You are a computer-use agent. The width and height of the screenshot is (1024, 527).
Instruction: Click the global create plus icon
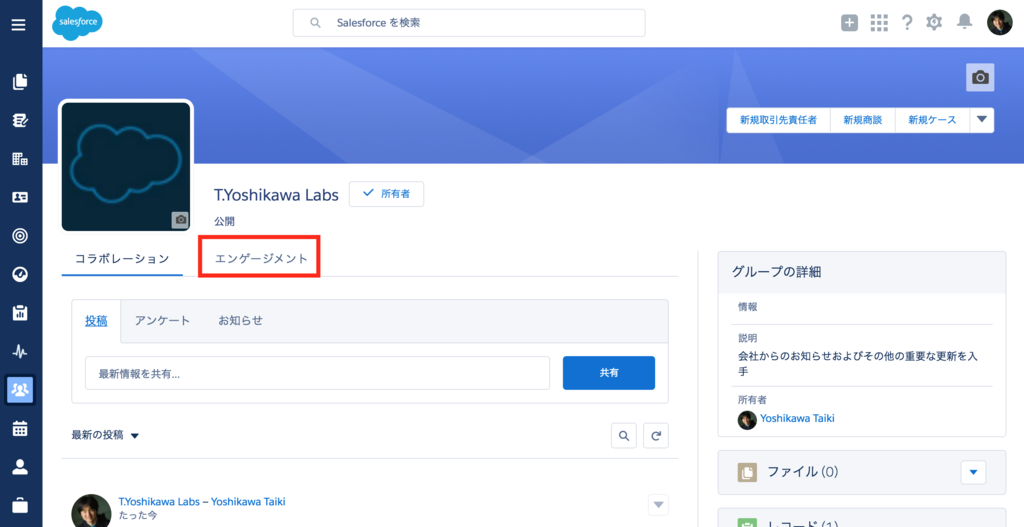849,23
